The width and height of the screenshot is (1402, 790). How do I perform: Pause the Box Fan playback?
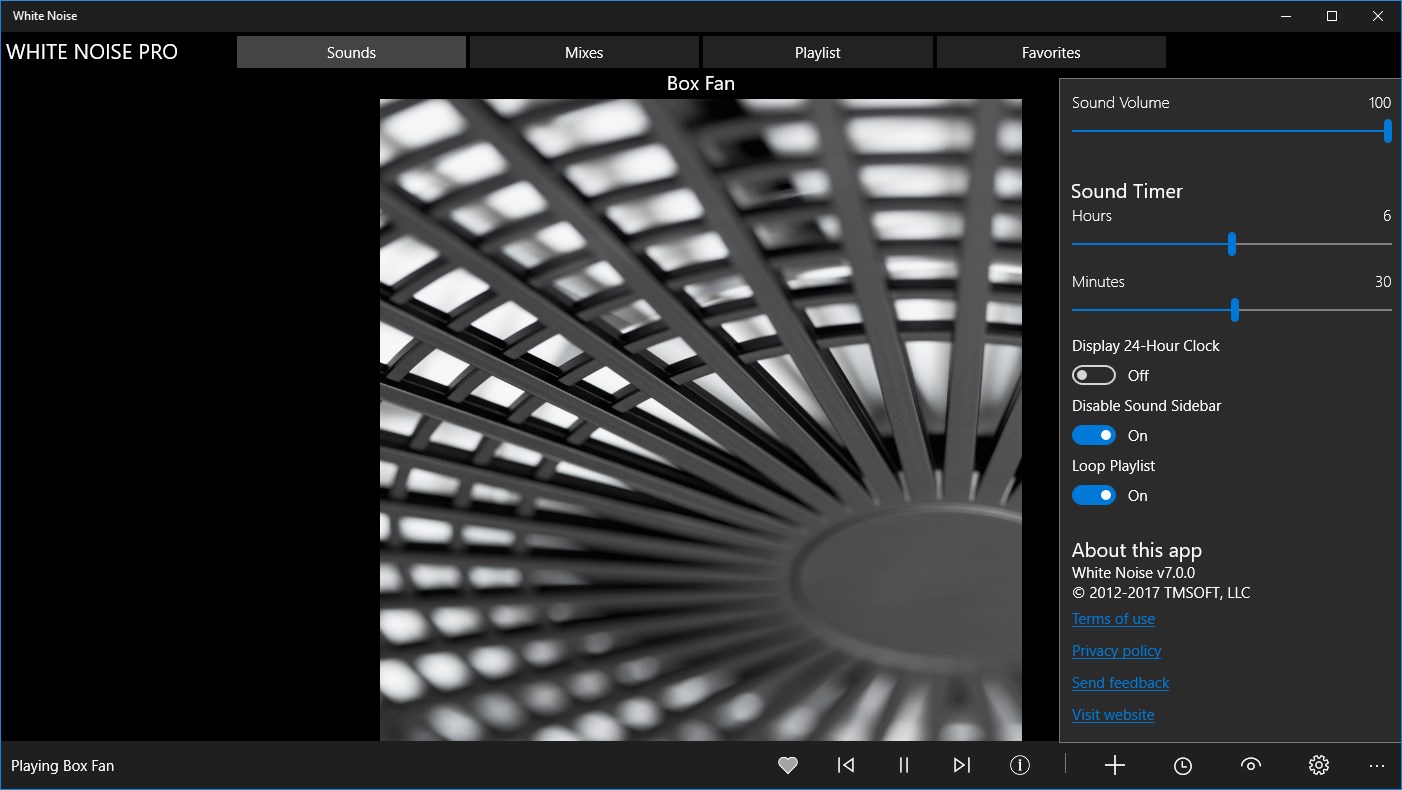[x=904, y=765]
